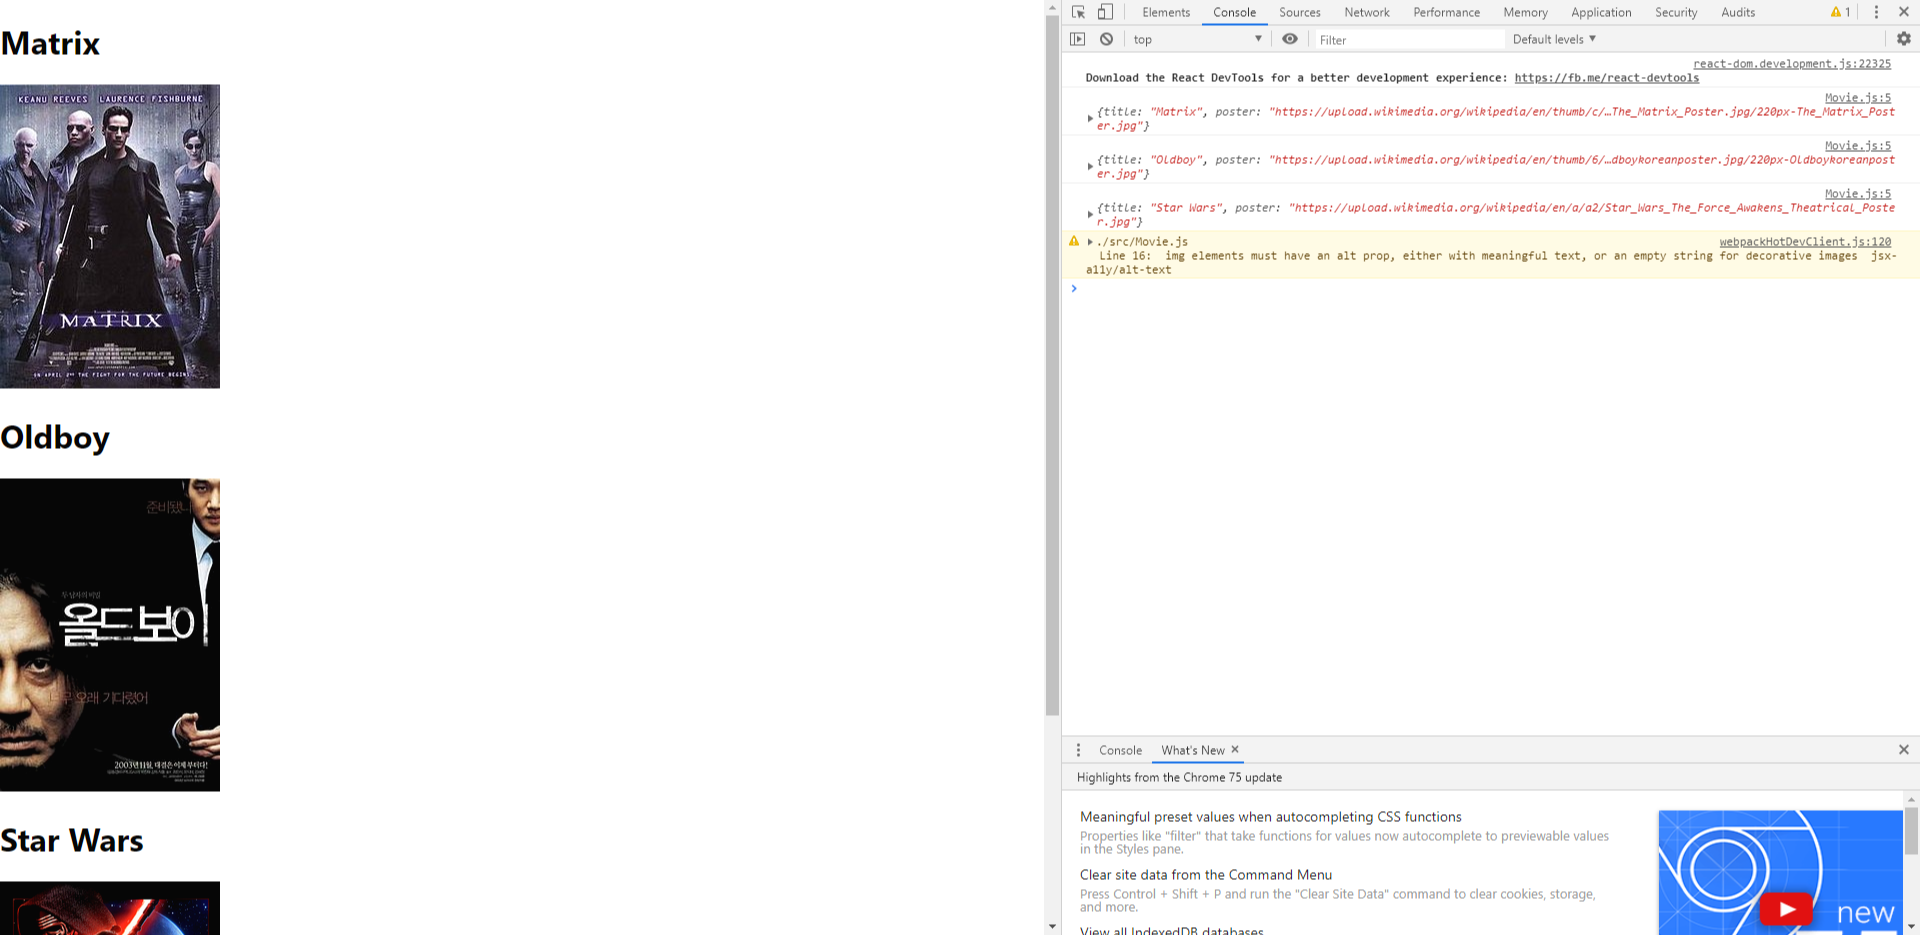Close the What's New drawer tab
The width and height of the screenshot is (1920, 935).
click(1235, 749)
